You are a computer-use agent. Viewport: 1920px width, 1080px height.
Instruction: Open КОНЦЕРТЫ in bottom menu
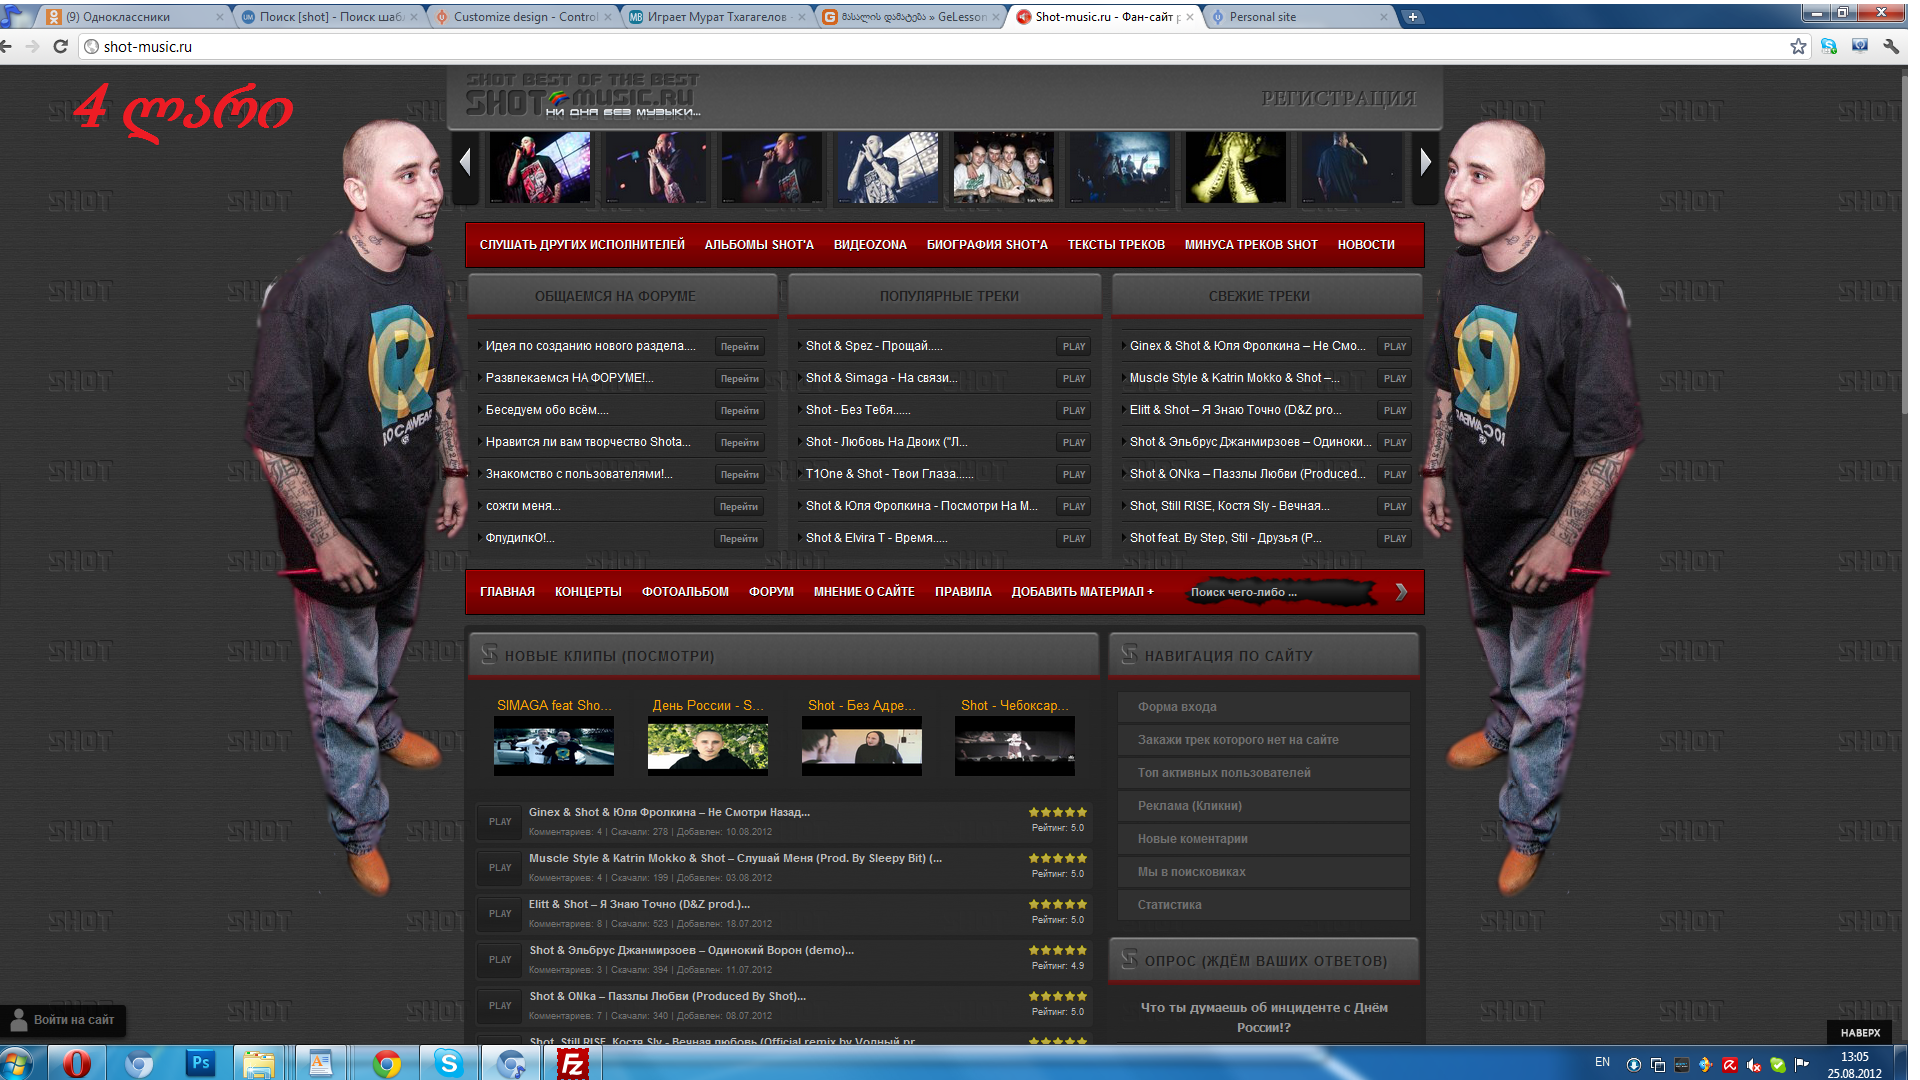tap(588, 592)
